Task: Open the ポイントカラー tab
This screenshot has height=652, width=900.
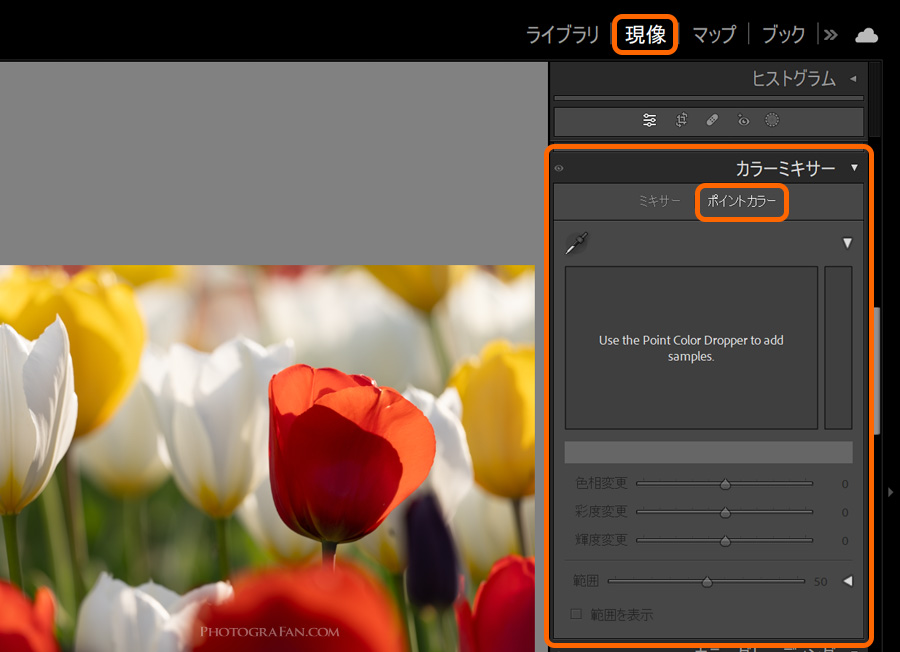Action: (x=741, y=201)
